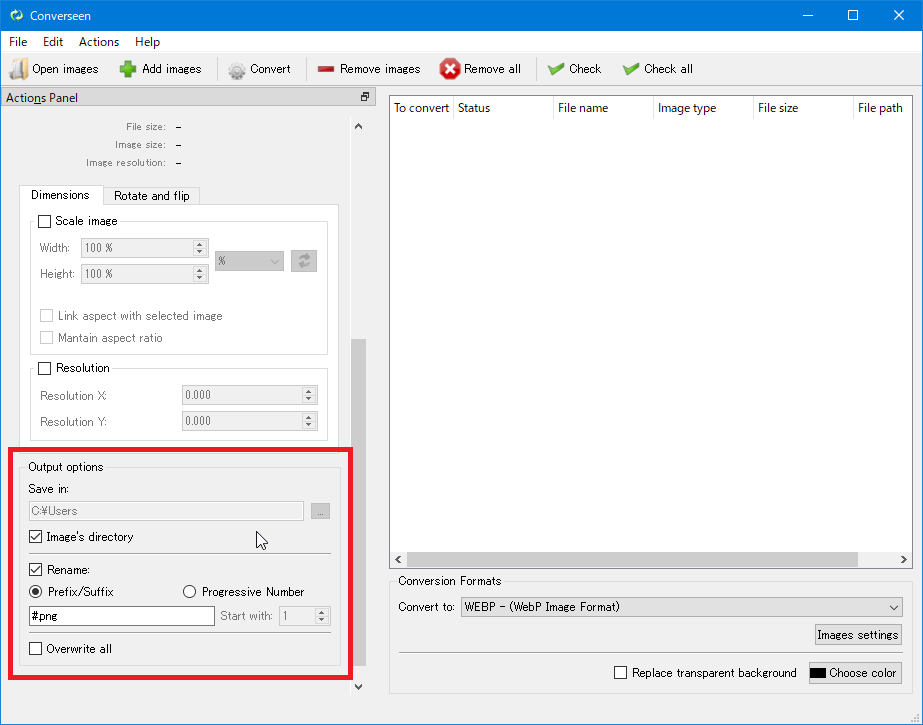Select the Progressive Number radio button
Image resolution: width=923 pixels, height=725 pixels.
tap(190, 592)
